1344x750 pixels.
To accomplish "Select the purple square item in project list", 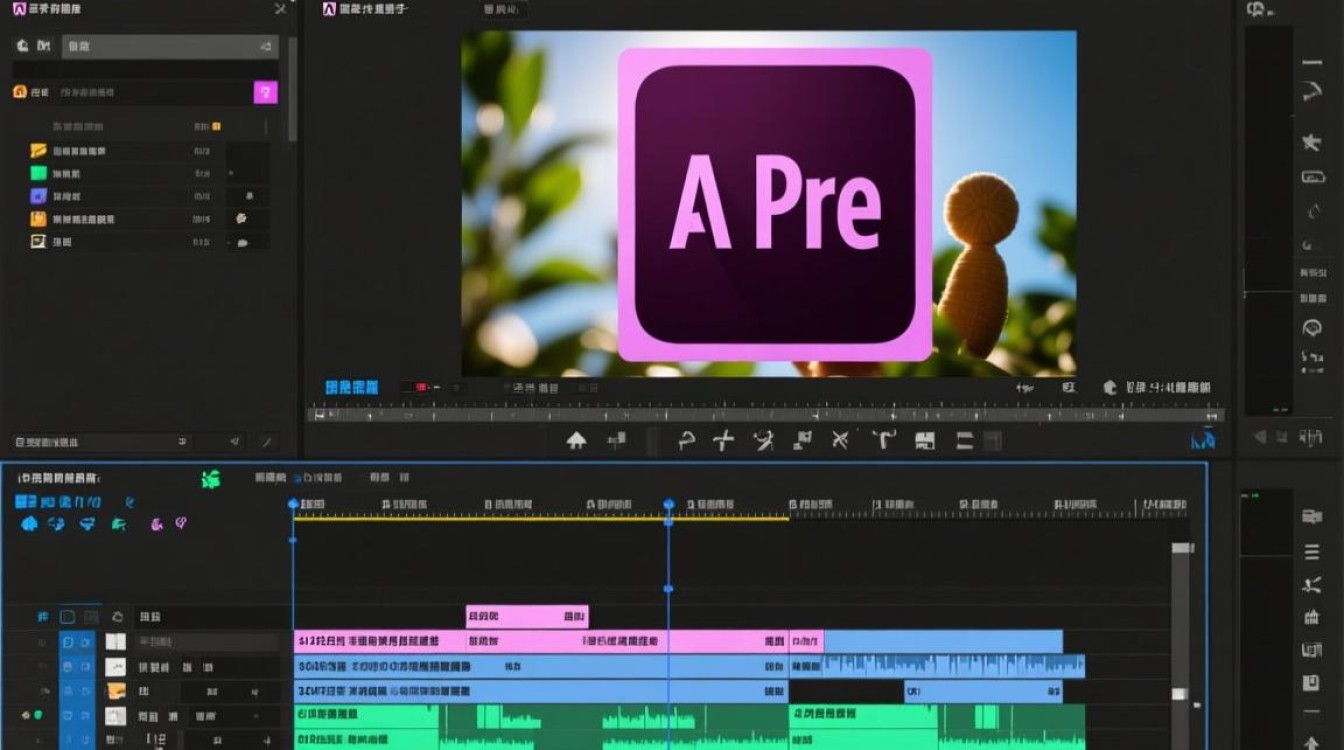I will pyautogui.click(x=39, y=196).
